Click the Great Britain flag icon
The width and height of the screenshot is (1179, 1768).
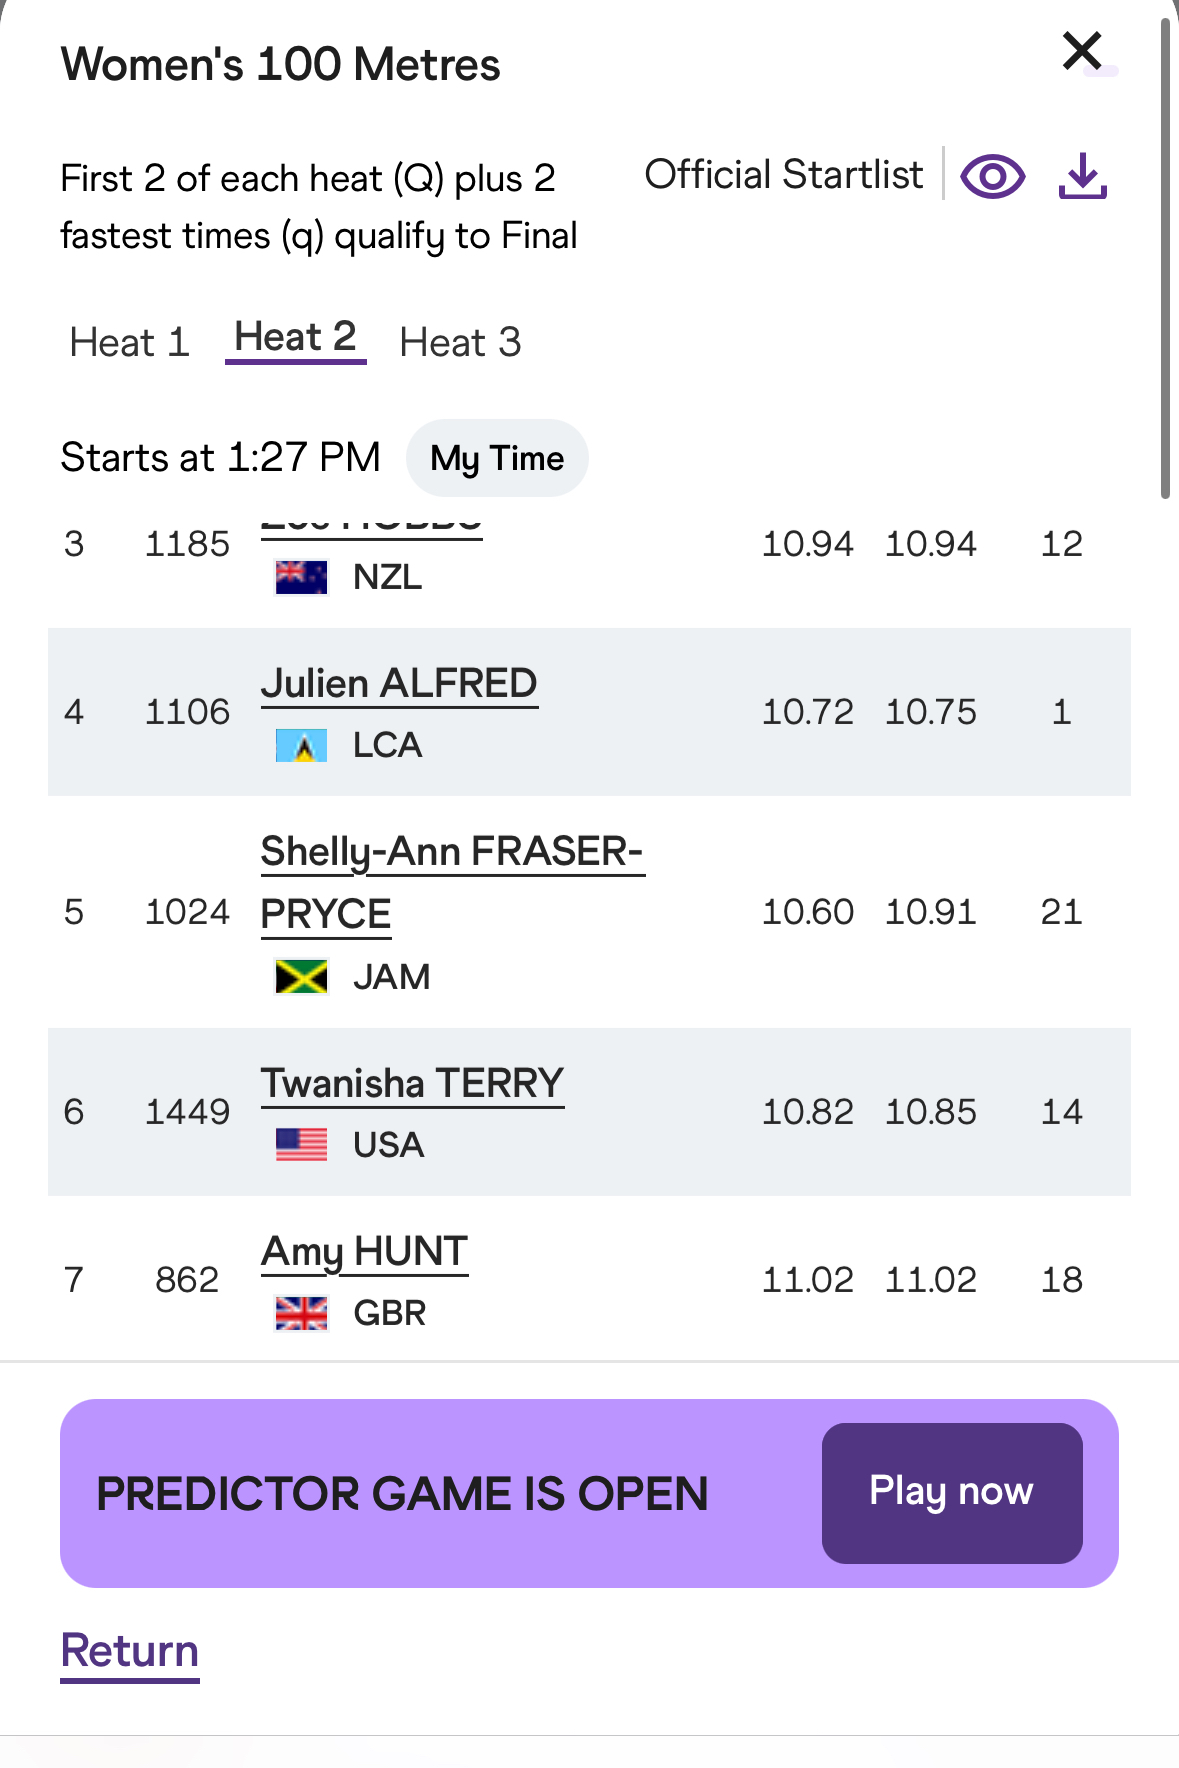coord(301,1312)
